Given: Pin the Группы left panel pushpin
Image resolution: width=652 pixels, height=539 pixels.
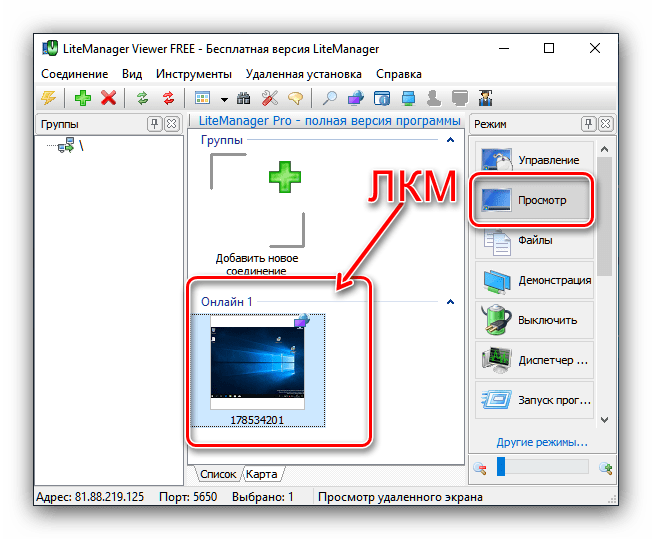Looking at the screenshot, I should pyautogui.click(x=154, y=124).
